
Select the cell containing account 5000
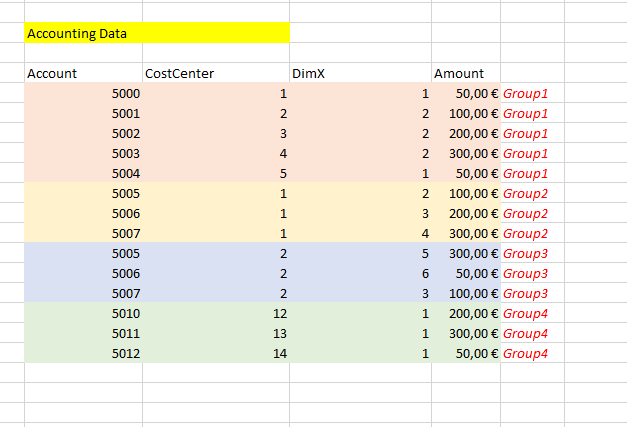tap(84, 93)
